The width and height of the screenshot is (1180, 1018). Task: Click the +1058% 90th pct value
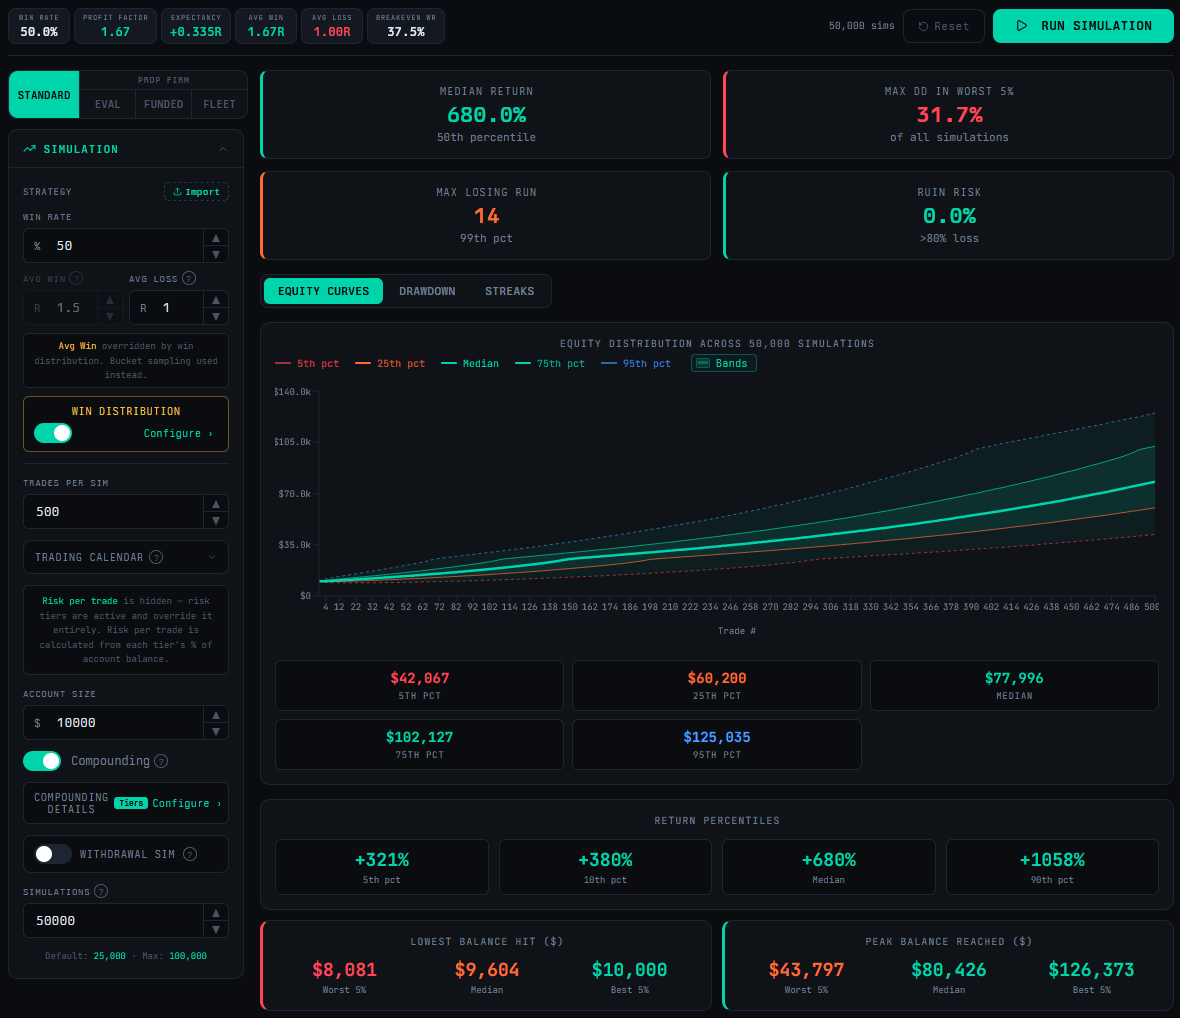pos(1052,860)
